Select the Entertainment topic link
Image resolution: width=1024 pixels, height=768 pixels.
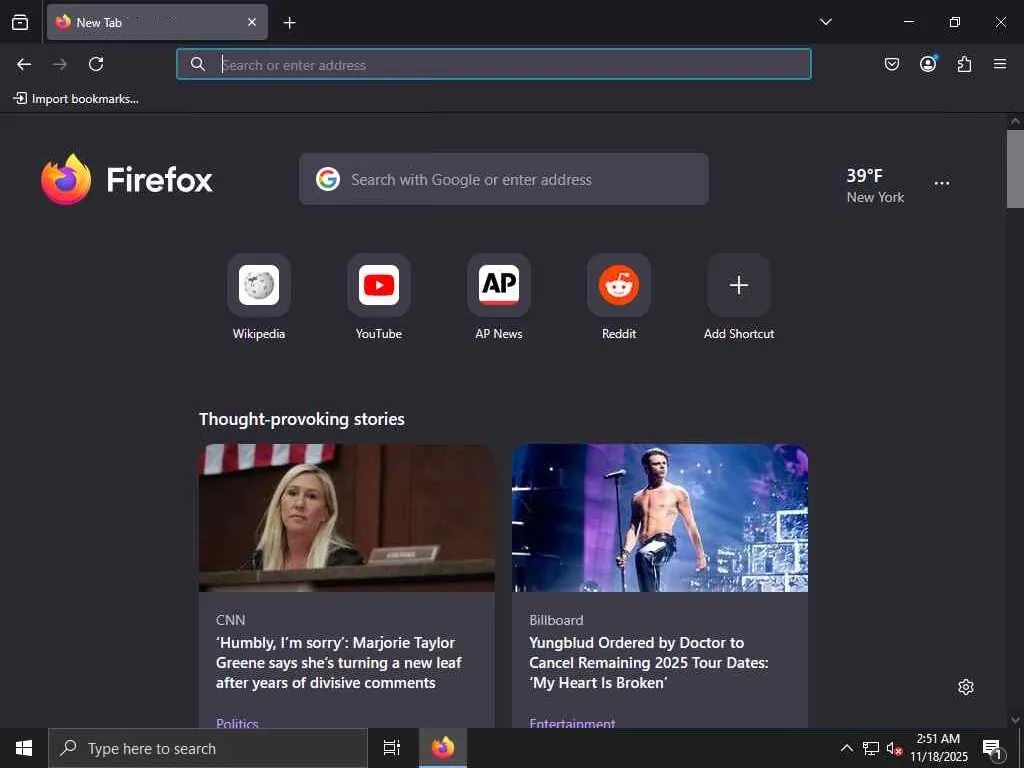[x=572, y=722]
